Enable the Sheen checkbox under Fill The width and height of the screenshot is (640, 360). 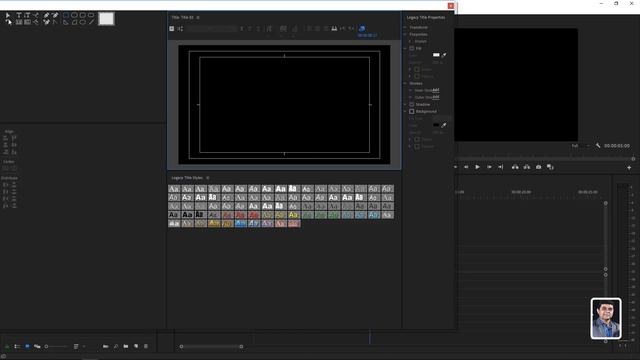click(x=417, y=69)
